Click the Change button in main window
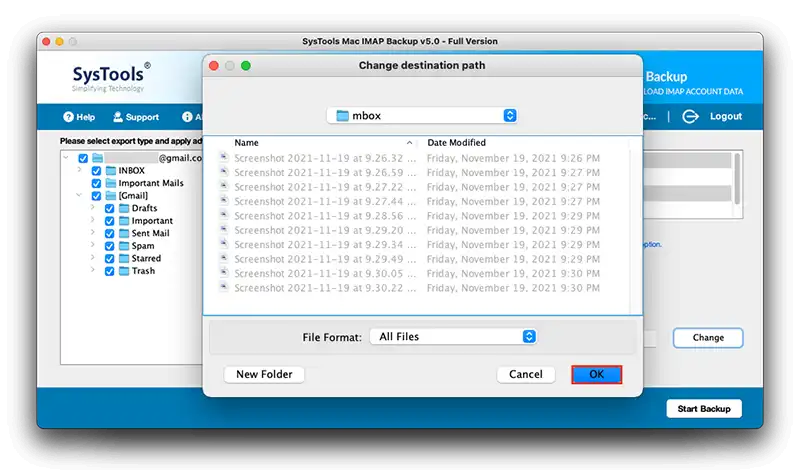 [x=708, y=338]
